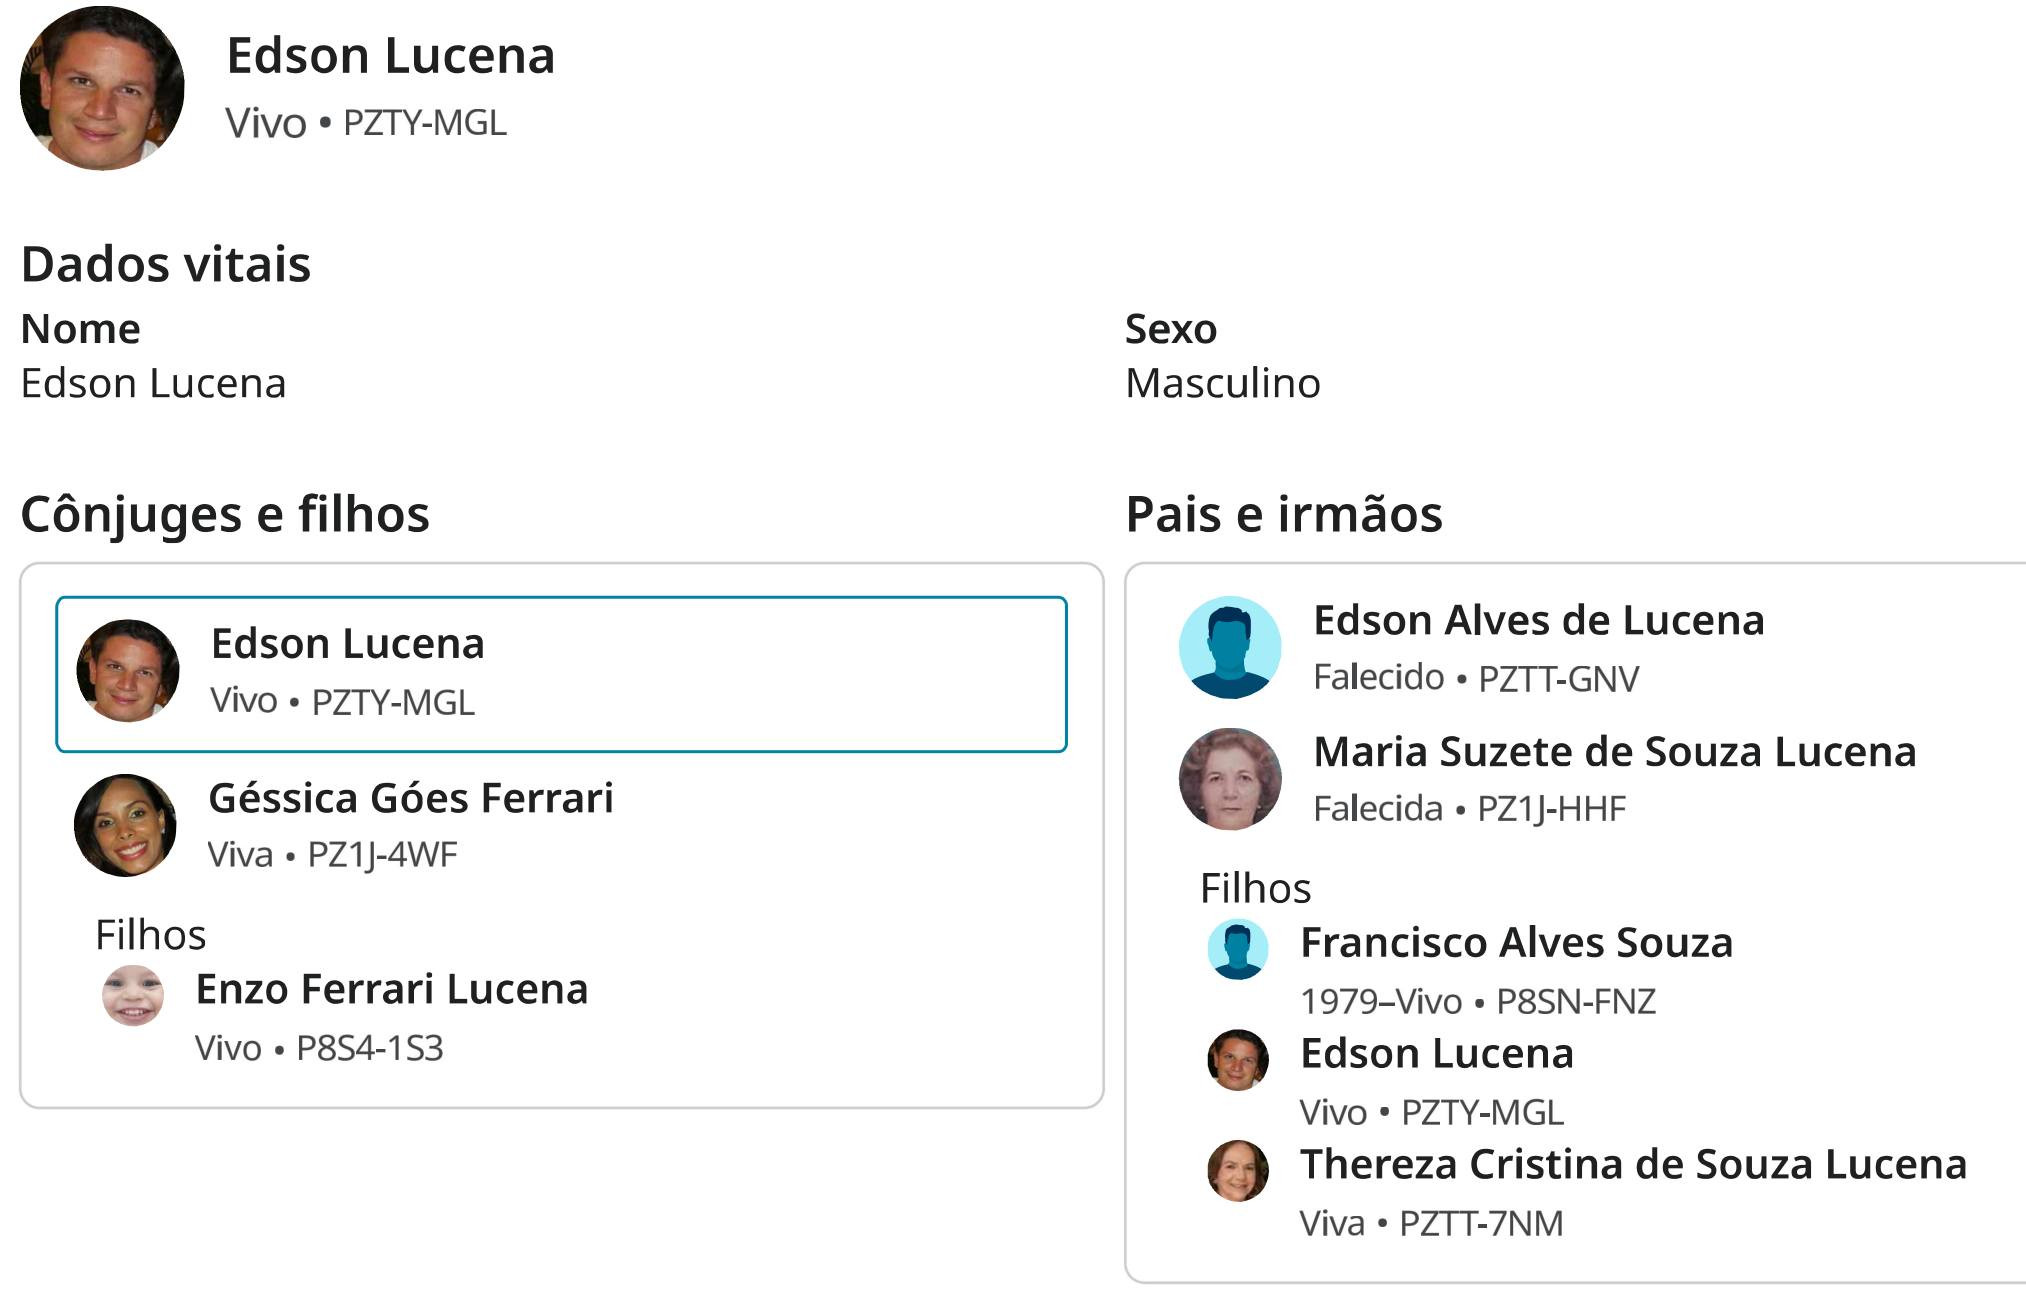Screen dimensions: 2026x1307
Task: Open Edson Lucena's large header profile photo
Action: (102, 88)
